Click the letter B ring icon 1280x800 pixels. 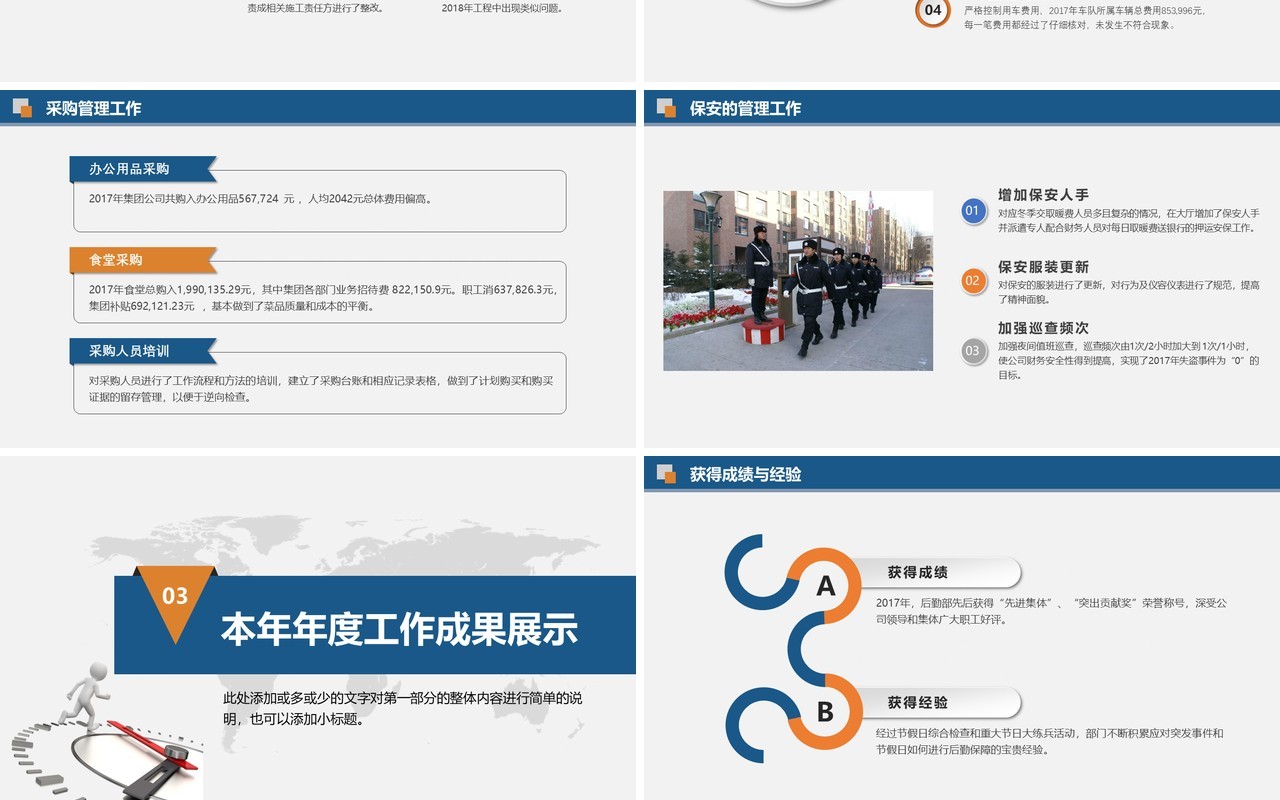826,711
